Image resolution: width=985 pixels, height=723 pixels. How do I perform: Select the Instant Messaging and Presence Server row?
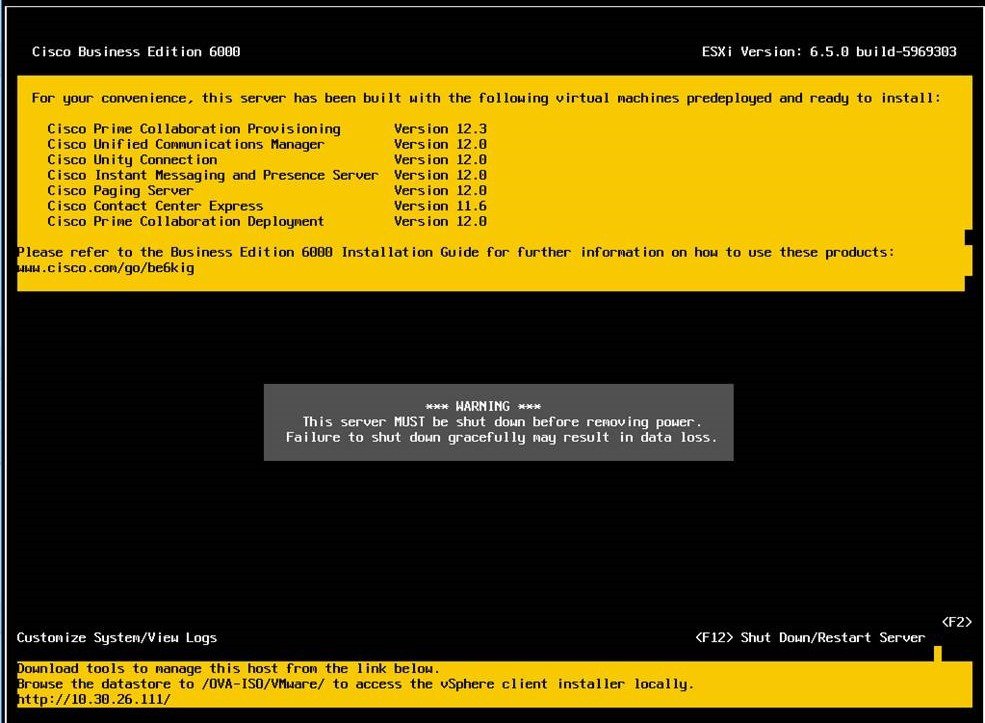[x=267, y=175]
